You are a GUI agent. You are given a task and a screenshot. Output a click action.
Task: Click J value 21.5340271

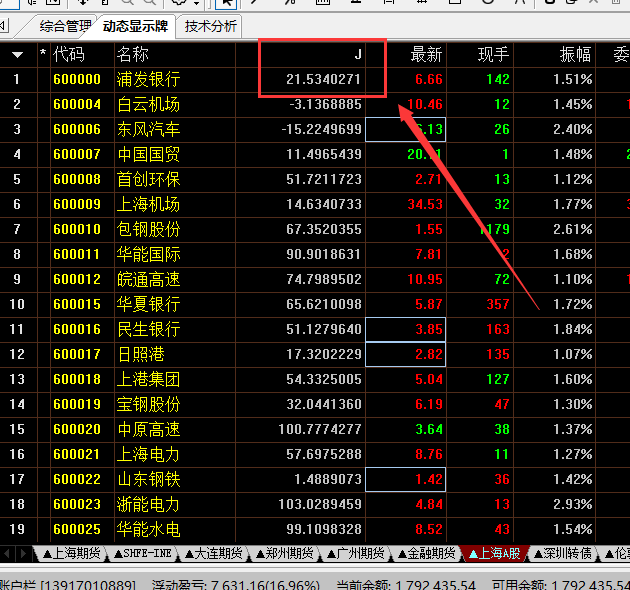pyautogui.click(x=323, y=79)
